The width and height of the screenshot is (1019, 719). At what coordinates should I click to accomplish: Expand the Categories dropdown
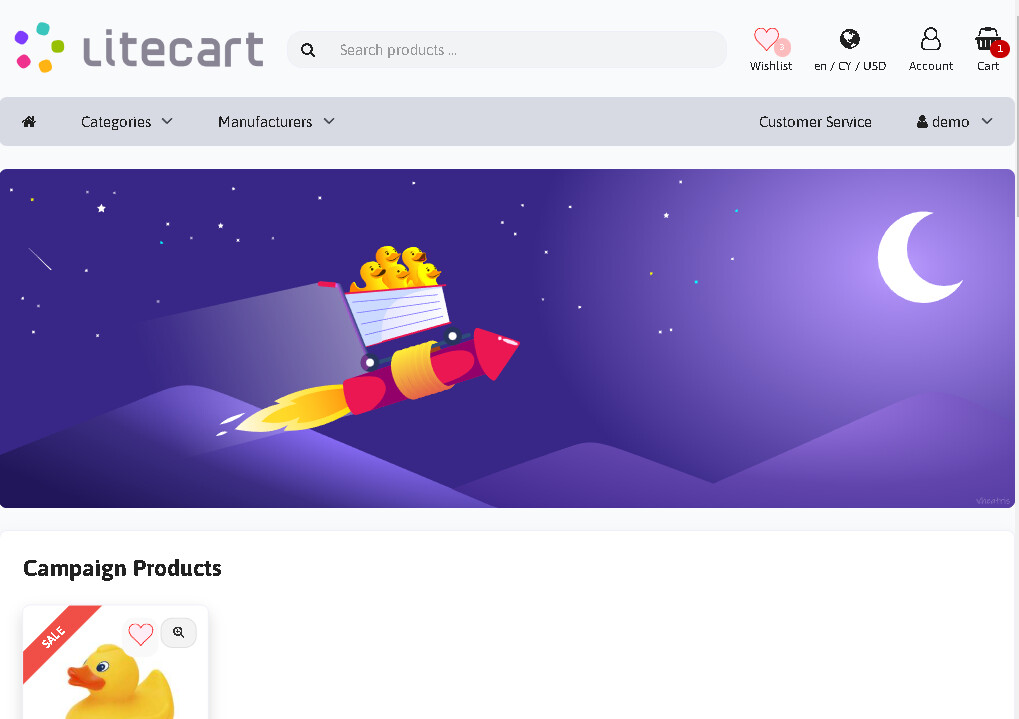[127, 122]
